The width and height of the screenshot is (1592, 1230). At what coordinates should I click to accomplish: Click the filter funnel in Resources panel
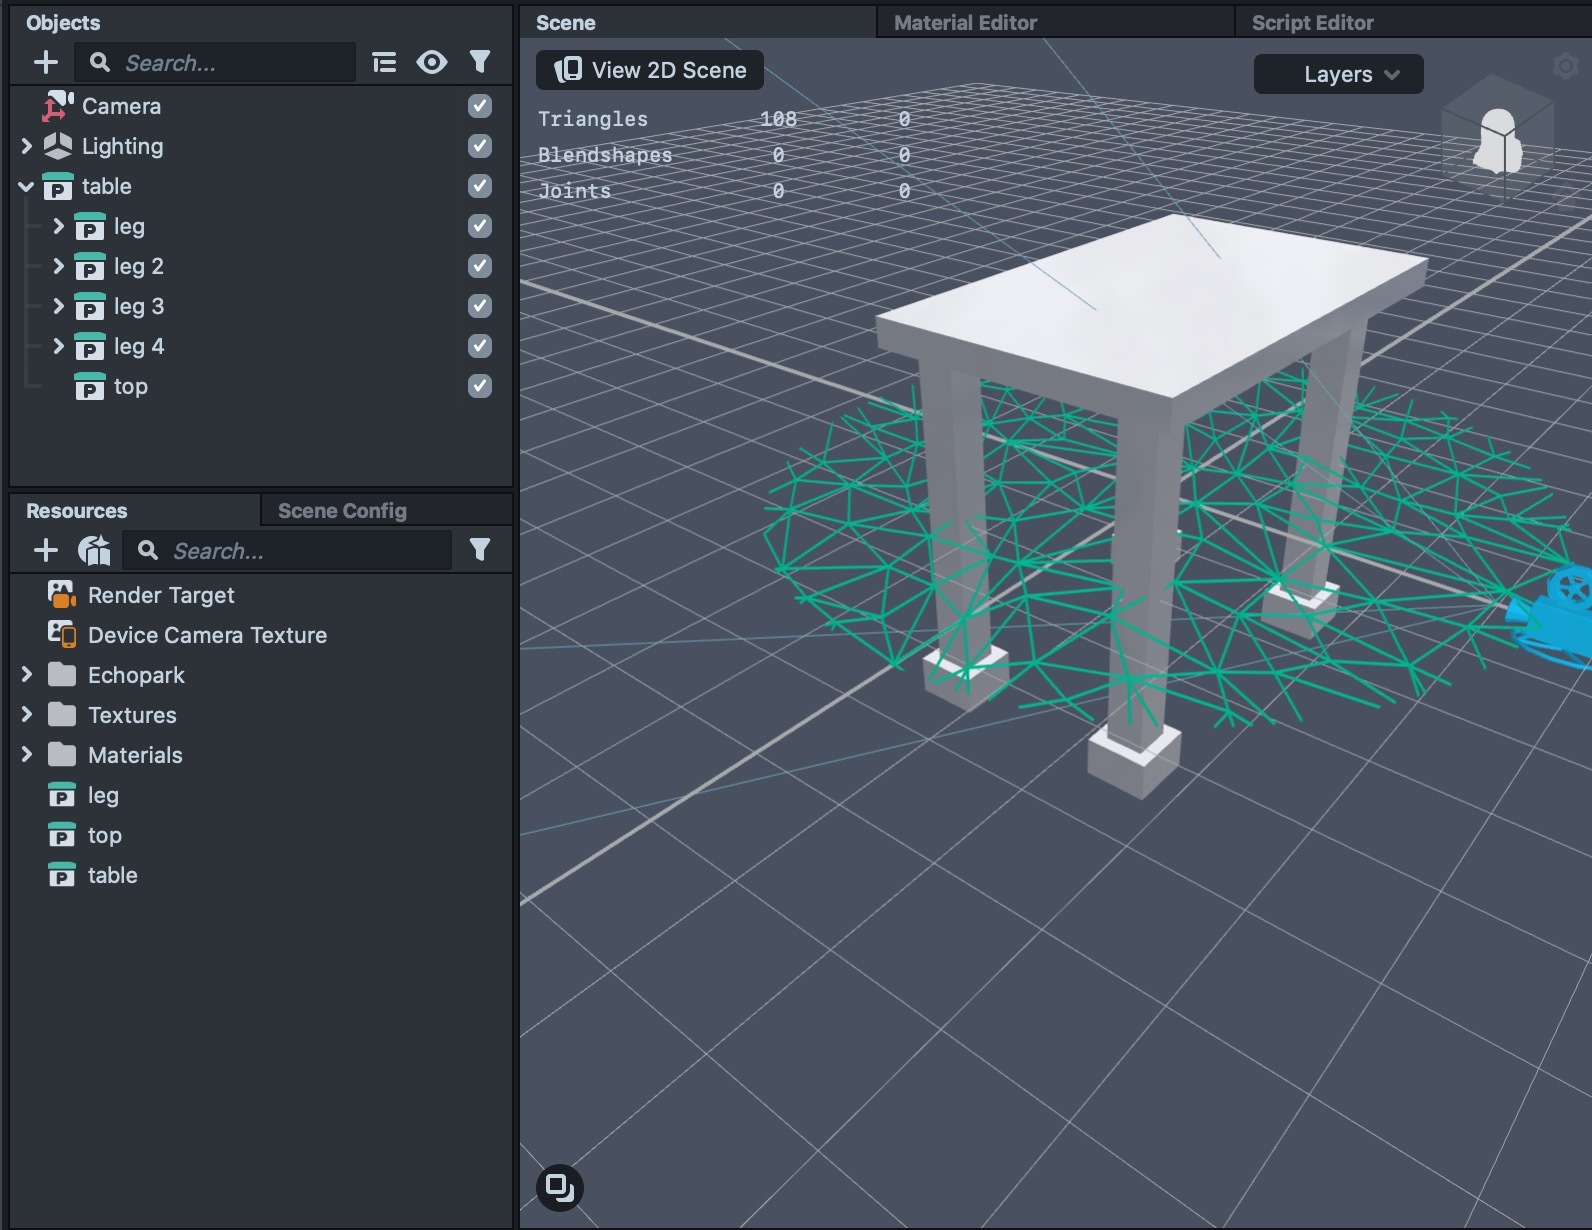(480, 550)
